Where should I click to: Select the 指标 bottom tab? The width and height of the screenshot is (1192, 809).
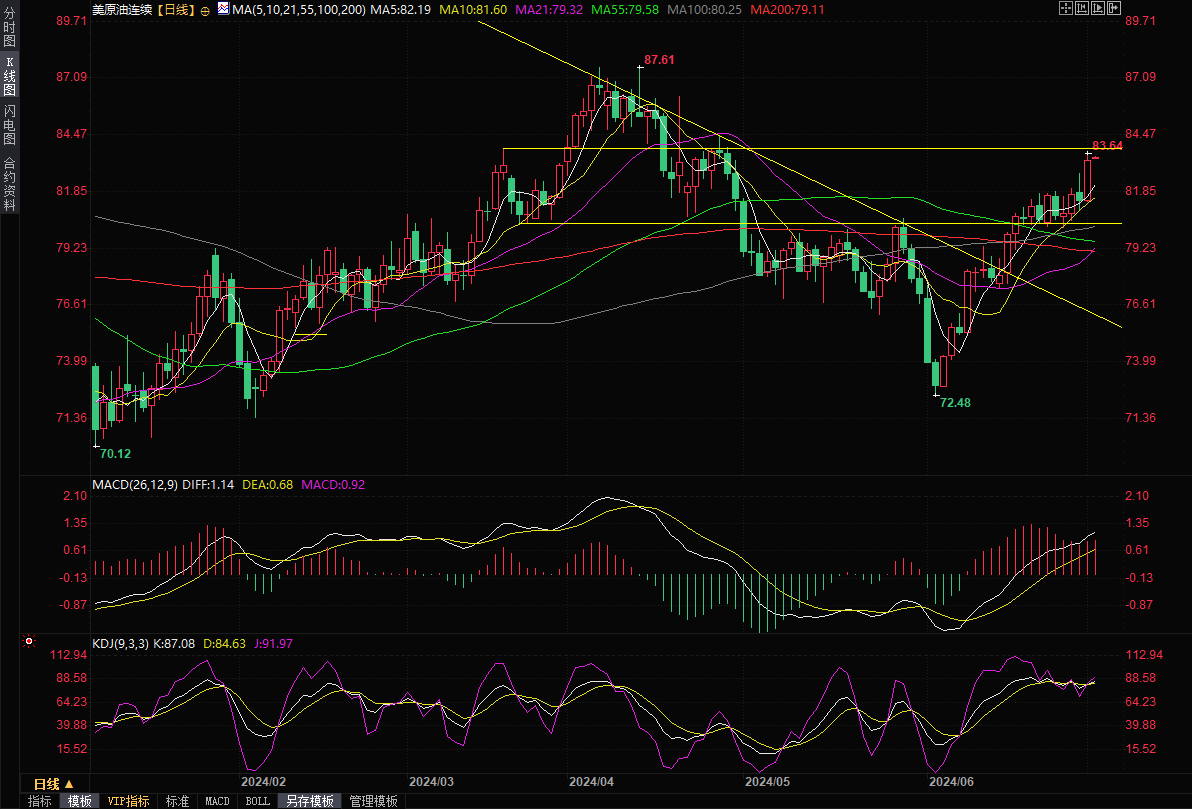(x=40, y=801)
